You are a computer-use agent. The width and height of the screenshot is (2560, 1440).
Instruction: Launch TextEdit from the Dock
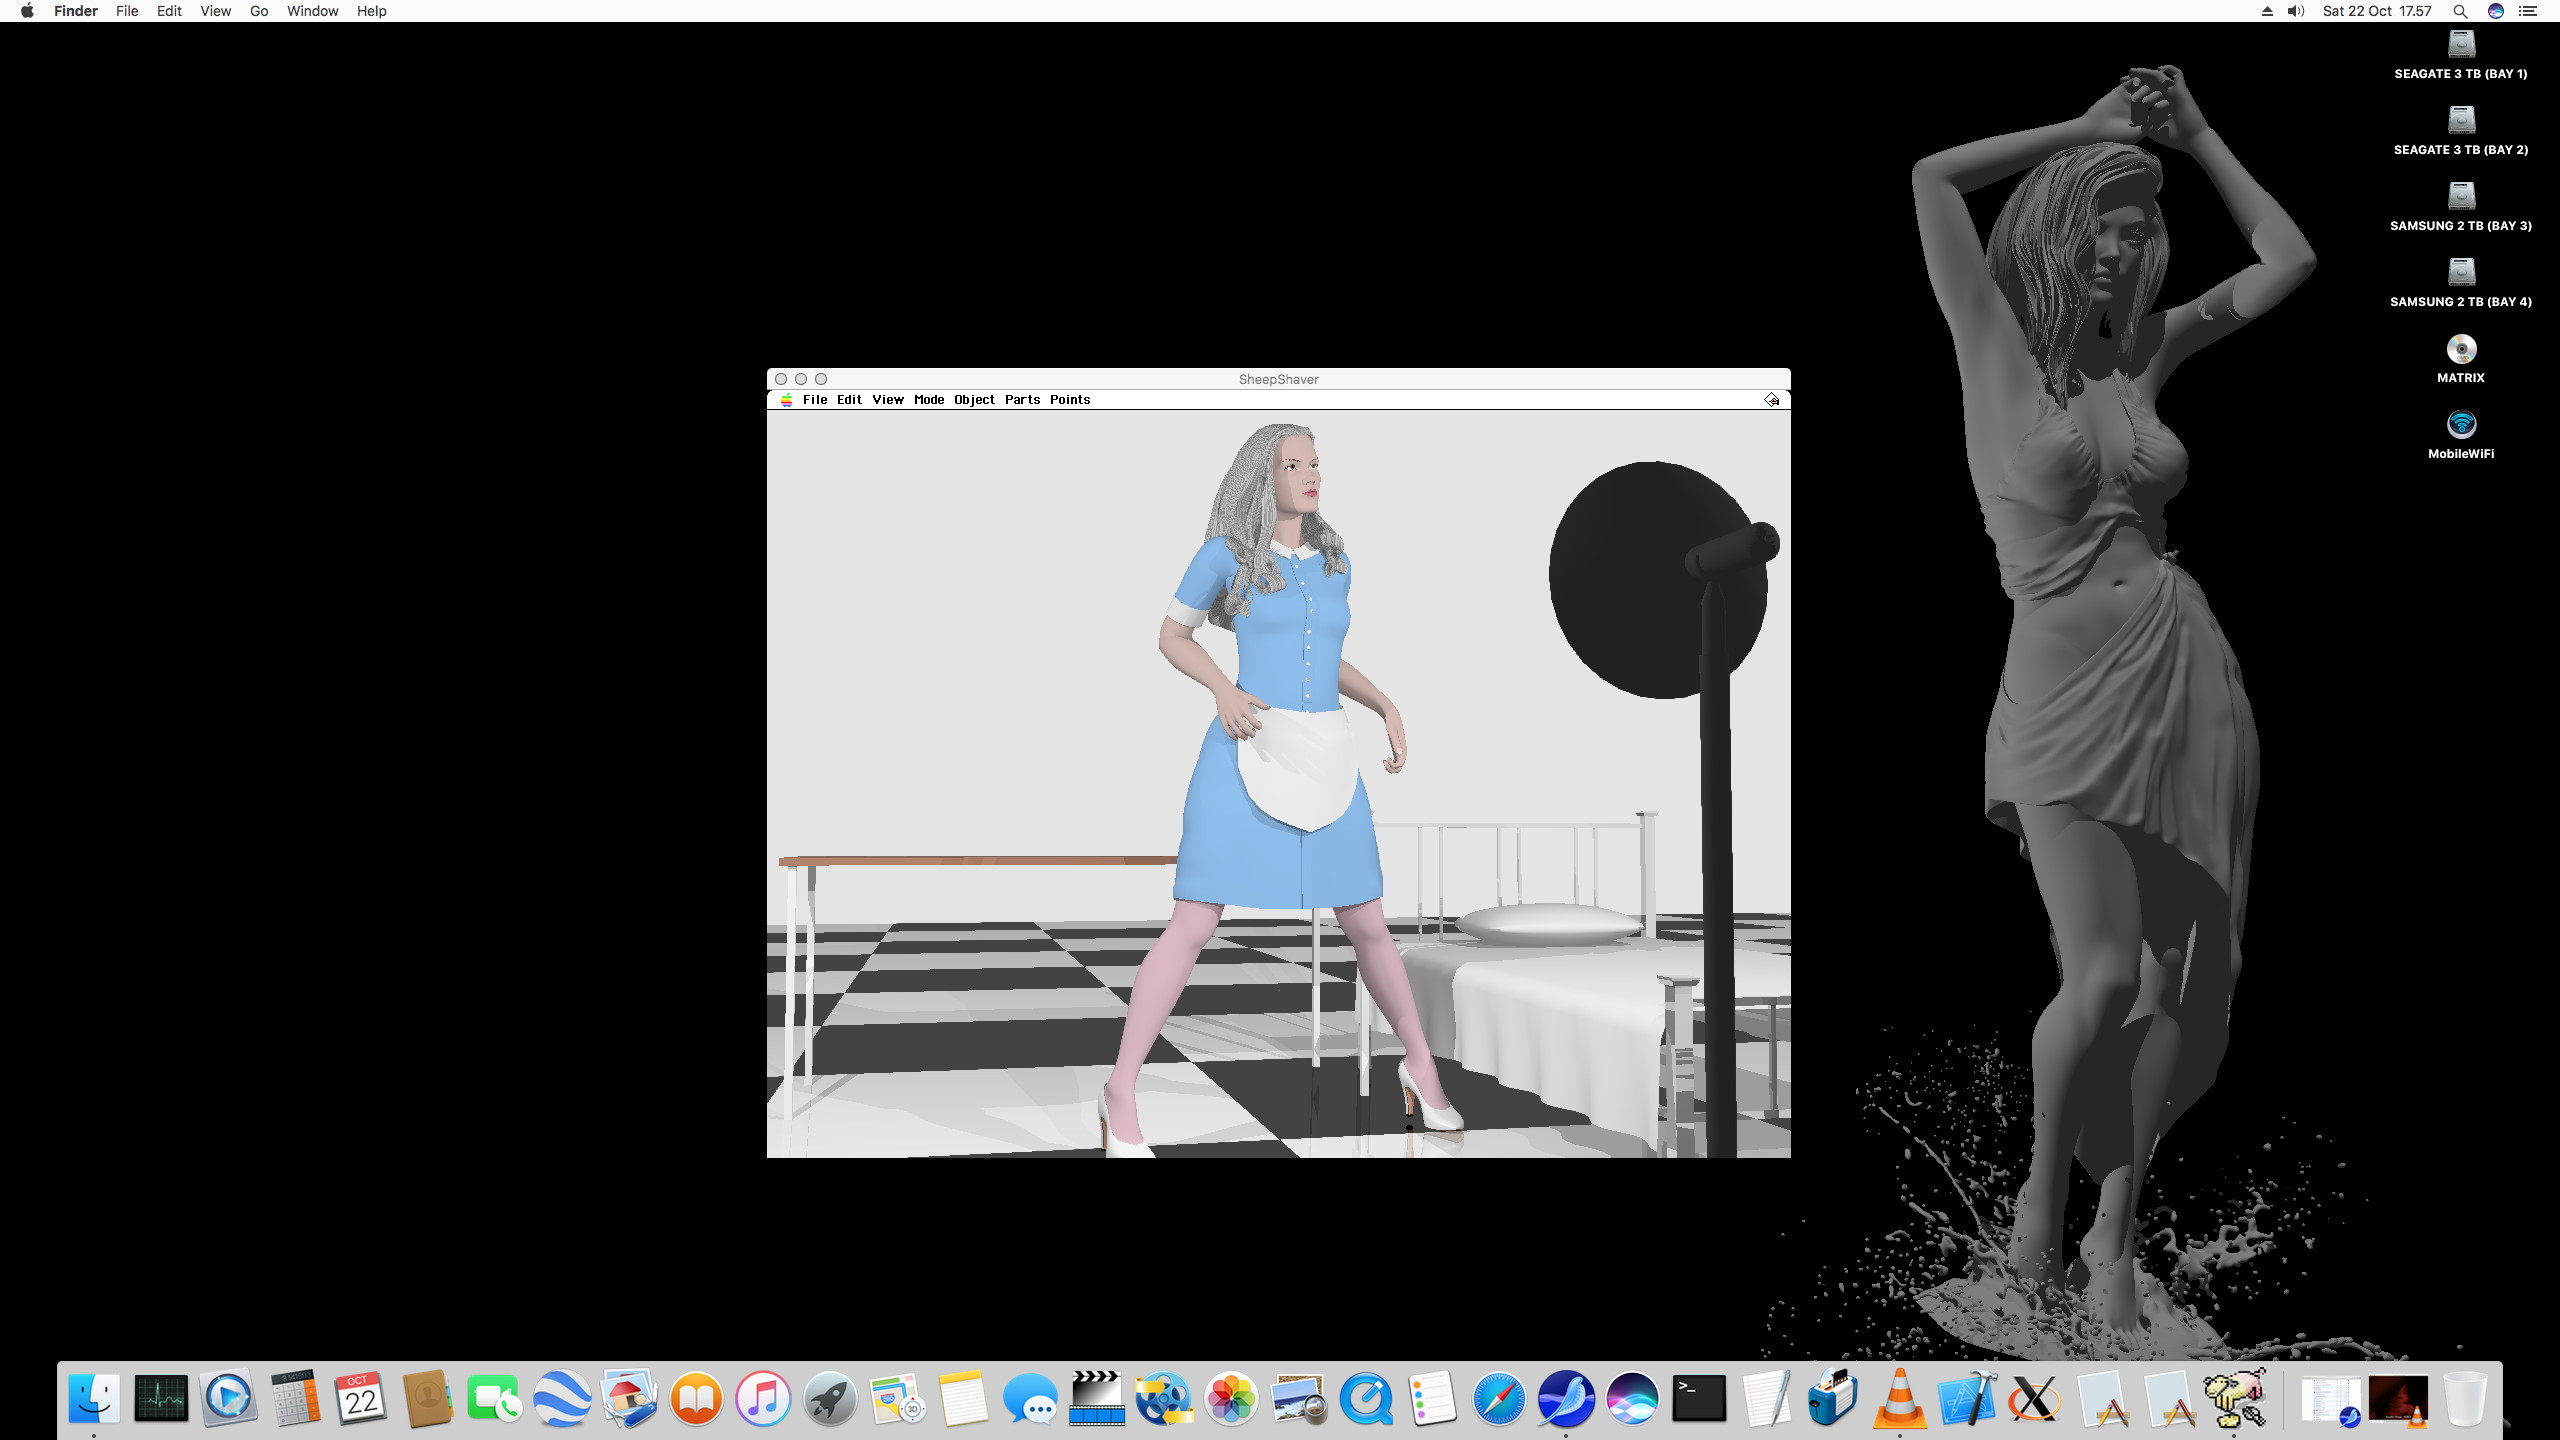click(x=1766, y=1398)
